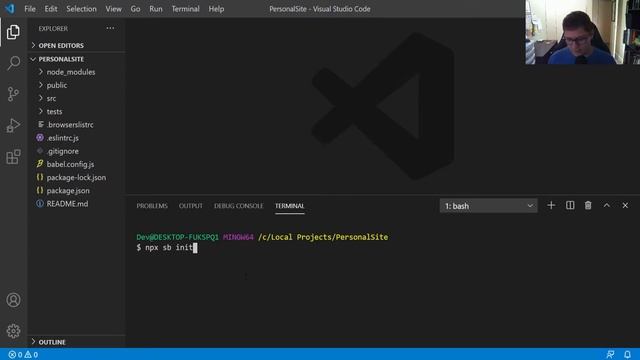The height and width of the screenshot is (360, 640).
Task: Open Explorer more actions ellipsis
Action: [x=110, y=28]
